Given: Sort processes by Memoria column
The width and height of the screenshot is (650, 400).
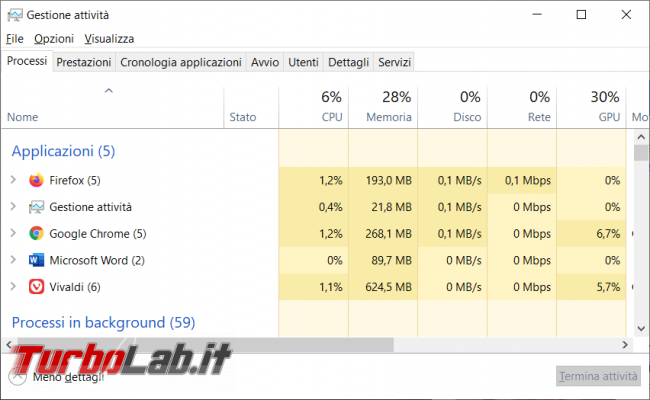Looking at the screenshot, I should [x=383, y=108].
